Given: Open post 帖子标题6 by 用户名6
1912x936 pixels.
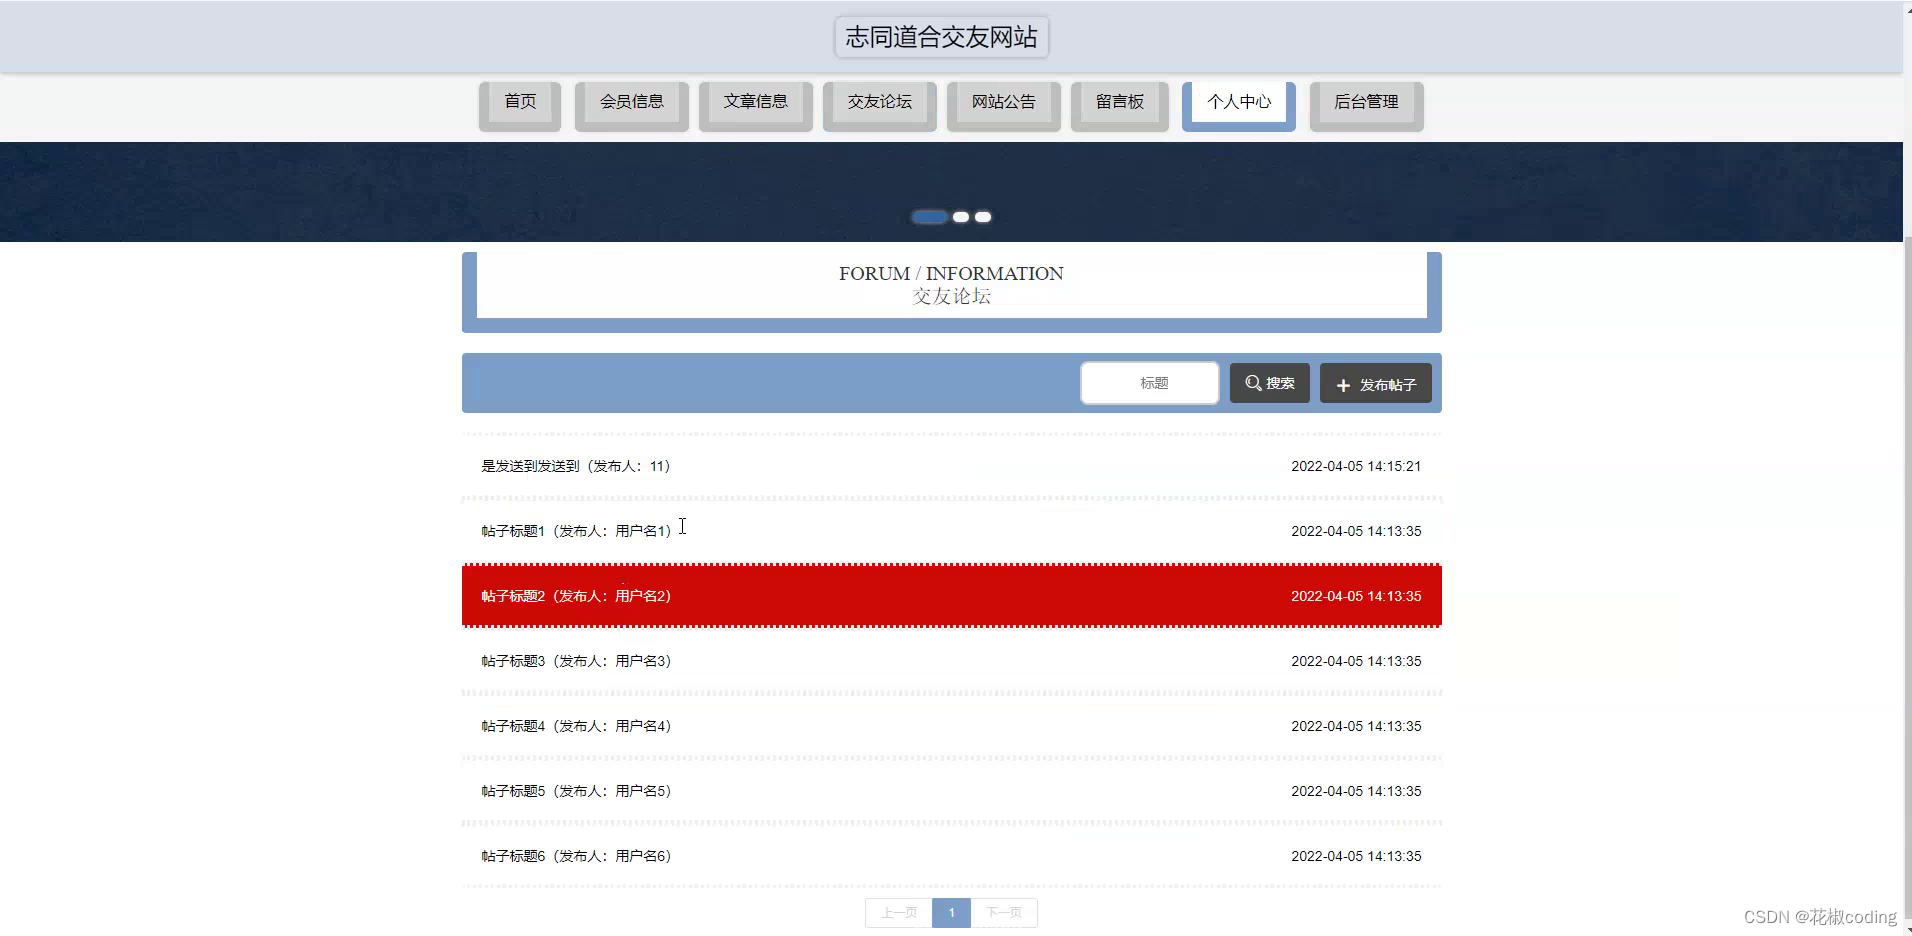Looking at the screenshot, I should click(x=952, y=856).
